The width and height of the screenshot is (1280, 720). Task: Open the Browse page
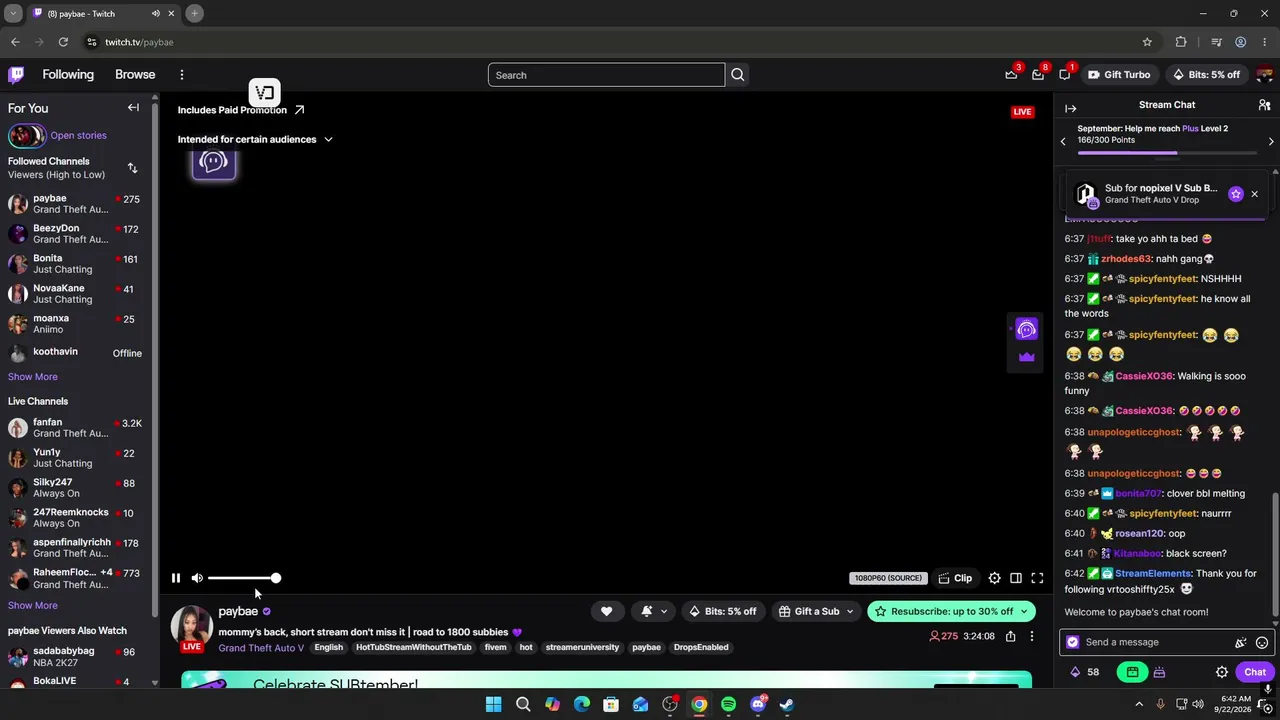[x=135, y=75]
